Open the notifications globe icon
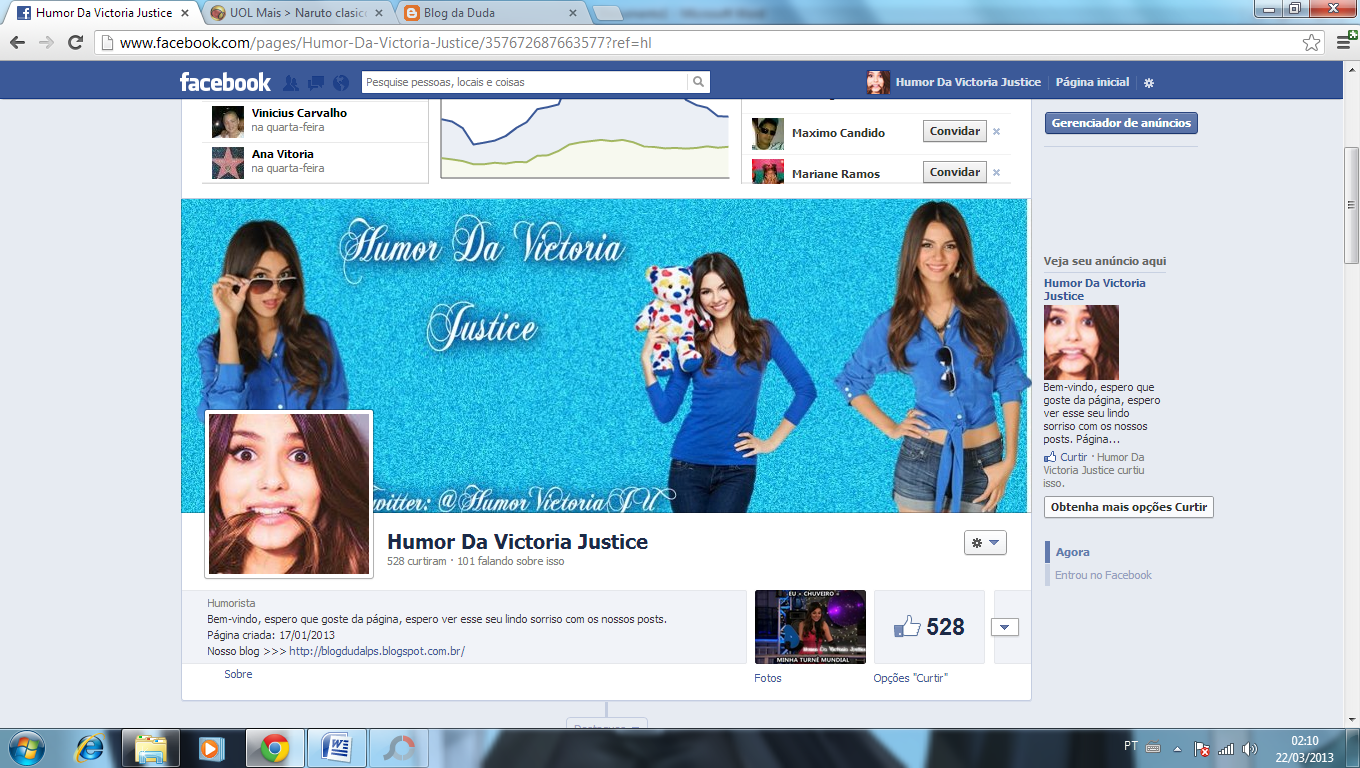The image size is (1360, 768). [341, 83]
